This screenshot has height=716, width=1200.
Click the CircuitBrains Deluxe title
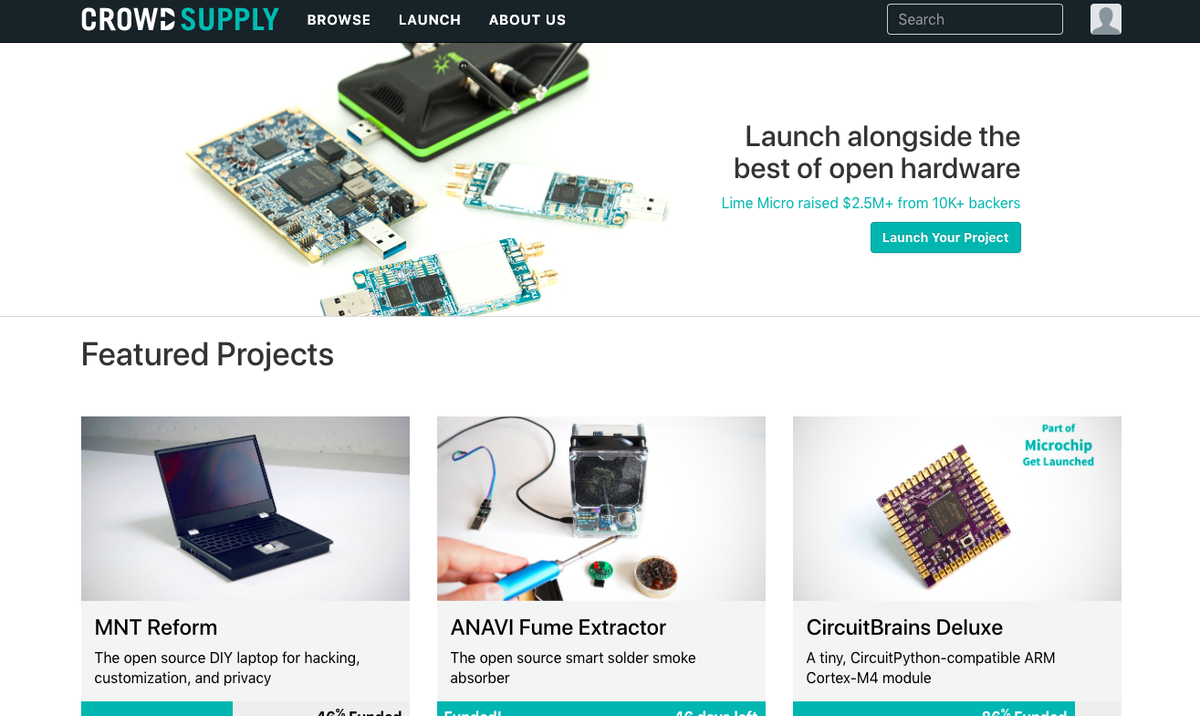tap(904, 627)
